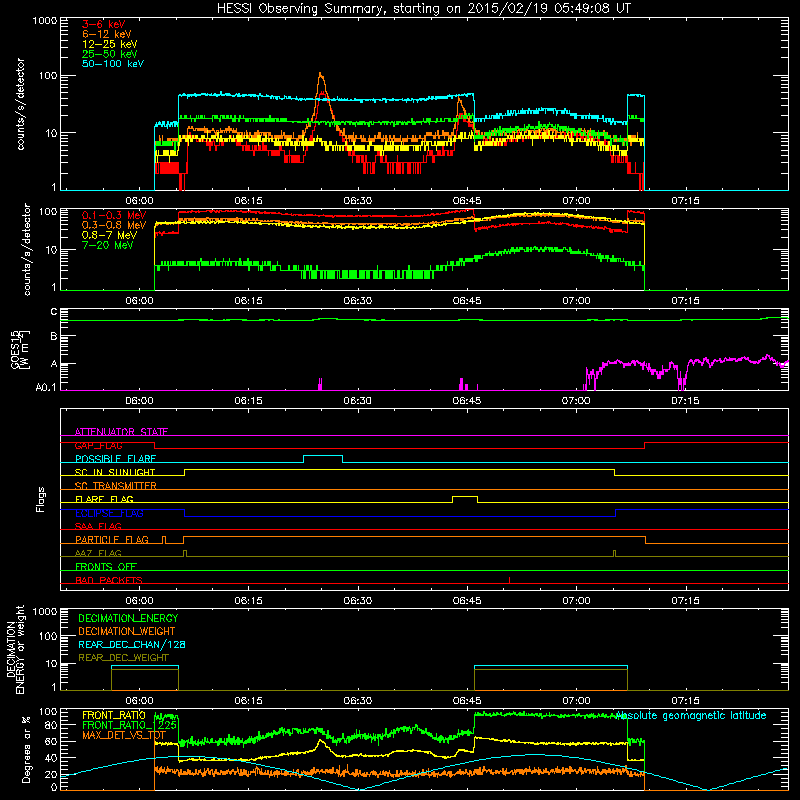The height and width of the screenshot is (800, 800).
Task: Select the 6-12 keV legend label
Action: (106, 34)
